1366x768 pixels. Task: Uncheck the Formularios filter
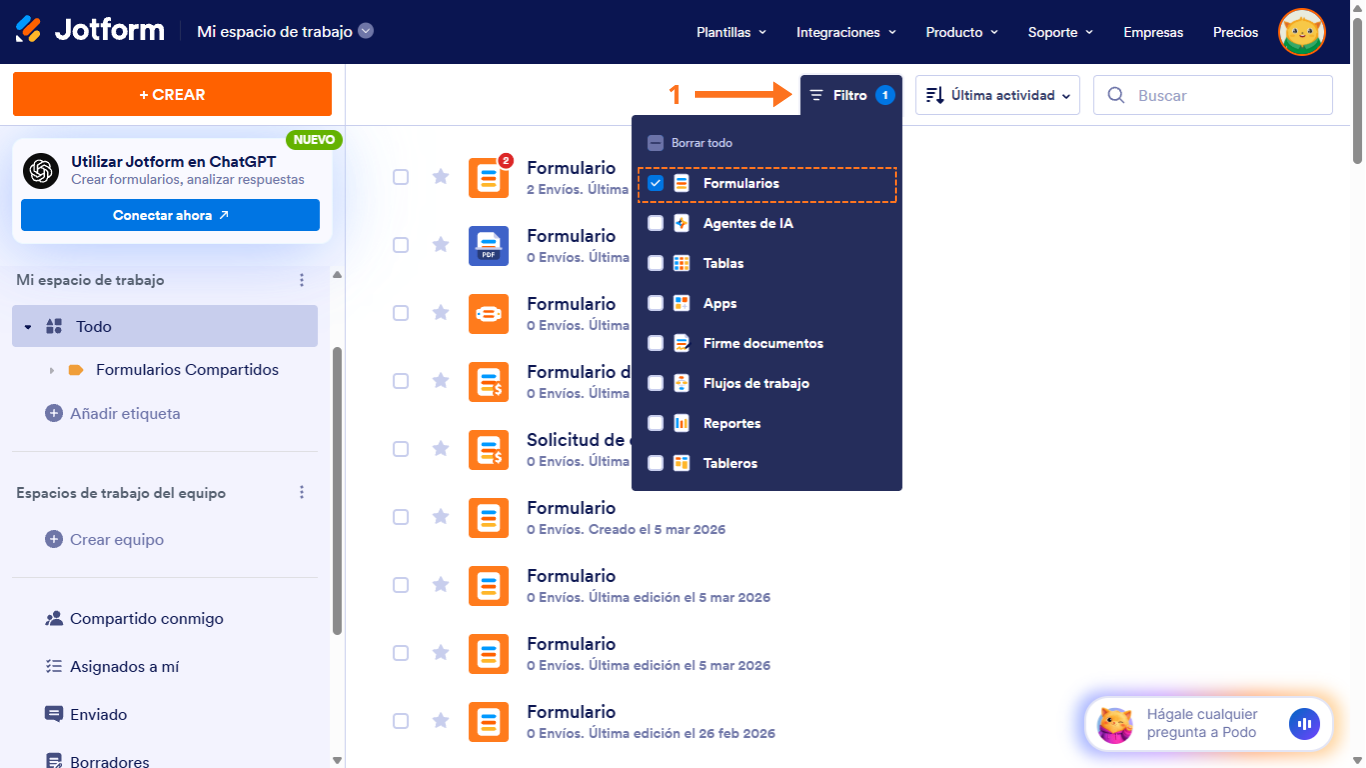pyautogui.click(x=656, y=183)
